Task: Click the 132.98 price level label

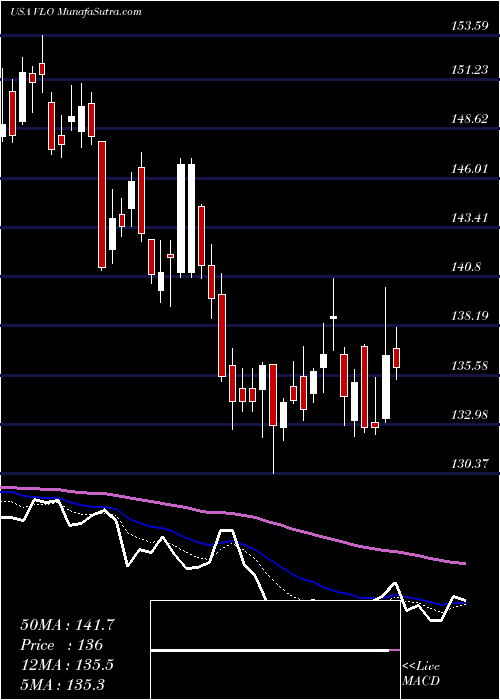Action: (469, 415)
